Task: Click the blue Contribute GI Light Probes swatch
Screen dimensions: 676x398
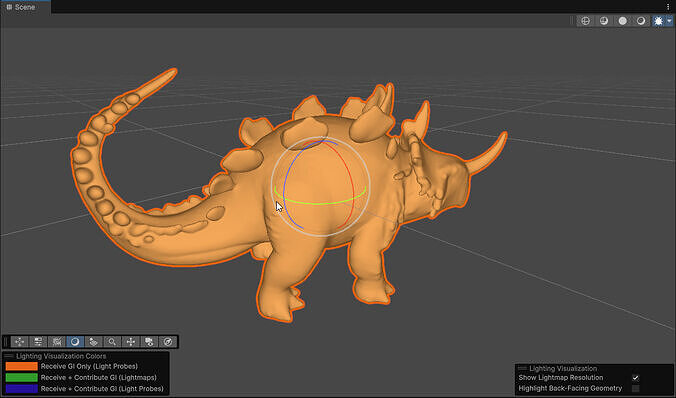Action: 22,389
